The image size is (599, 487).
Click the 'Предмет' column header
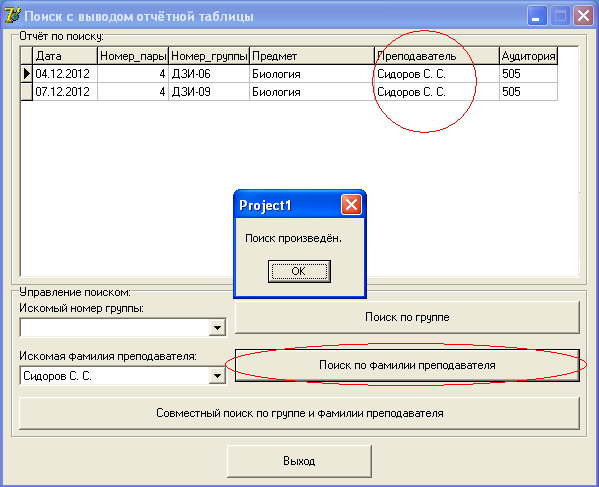click(312, 56)
